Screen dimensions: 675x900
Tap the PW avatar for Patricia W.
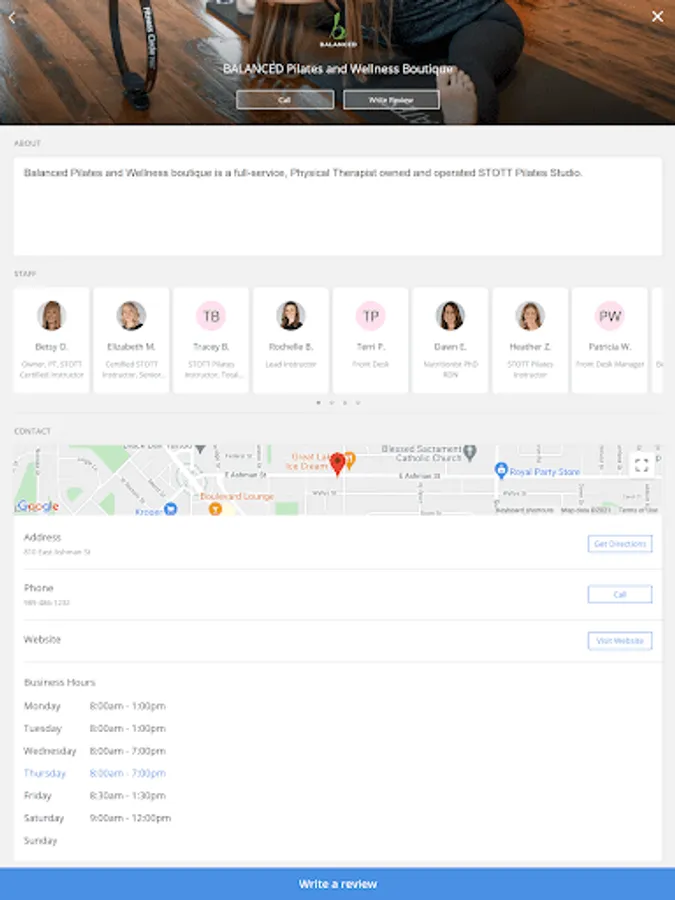click(x=610, y=316)
